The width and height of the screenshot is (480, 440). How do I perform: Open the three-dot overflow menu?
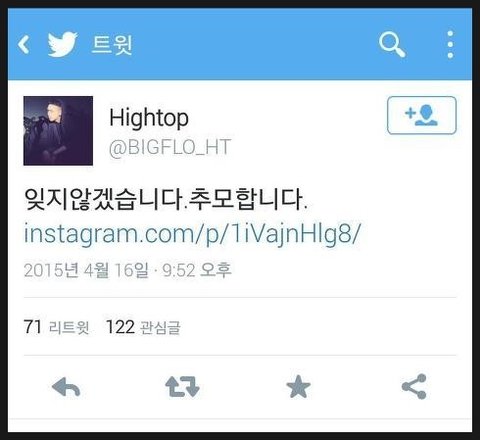(450, 44)
